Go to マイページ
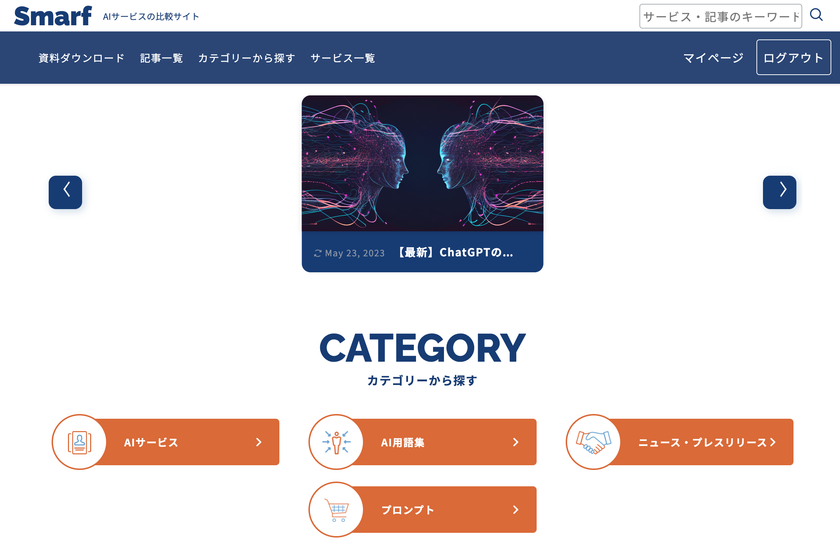840x549 pixels. pos(713,58)
